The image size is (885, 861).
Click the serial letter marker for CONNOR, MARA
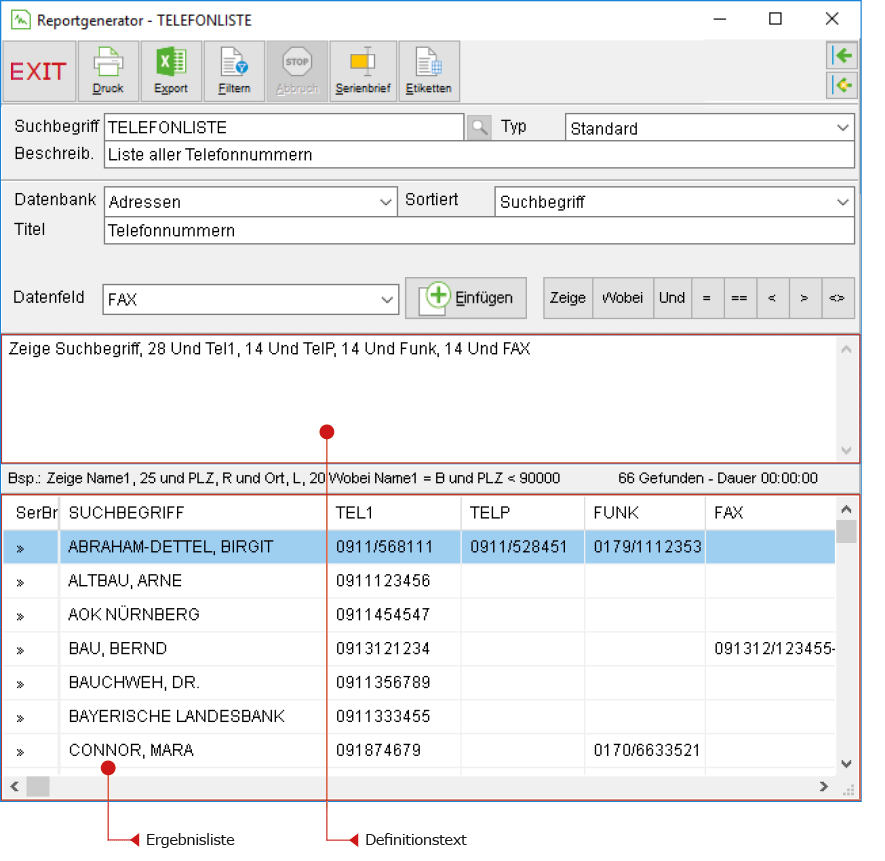click(x=20, y=751)
